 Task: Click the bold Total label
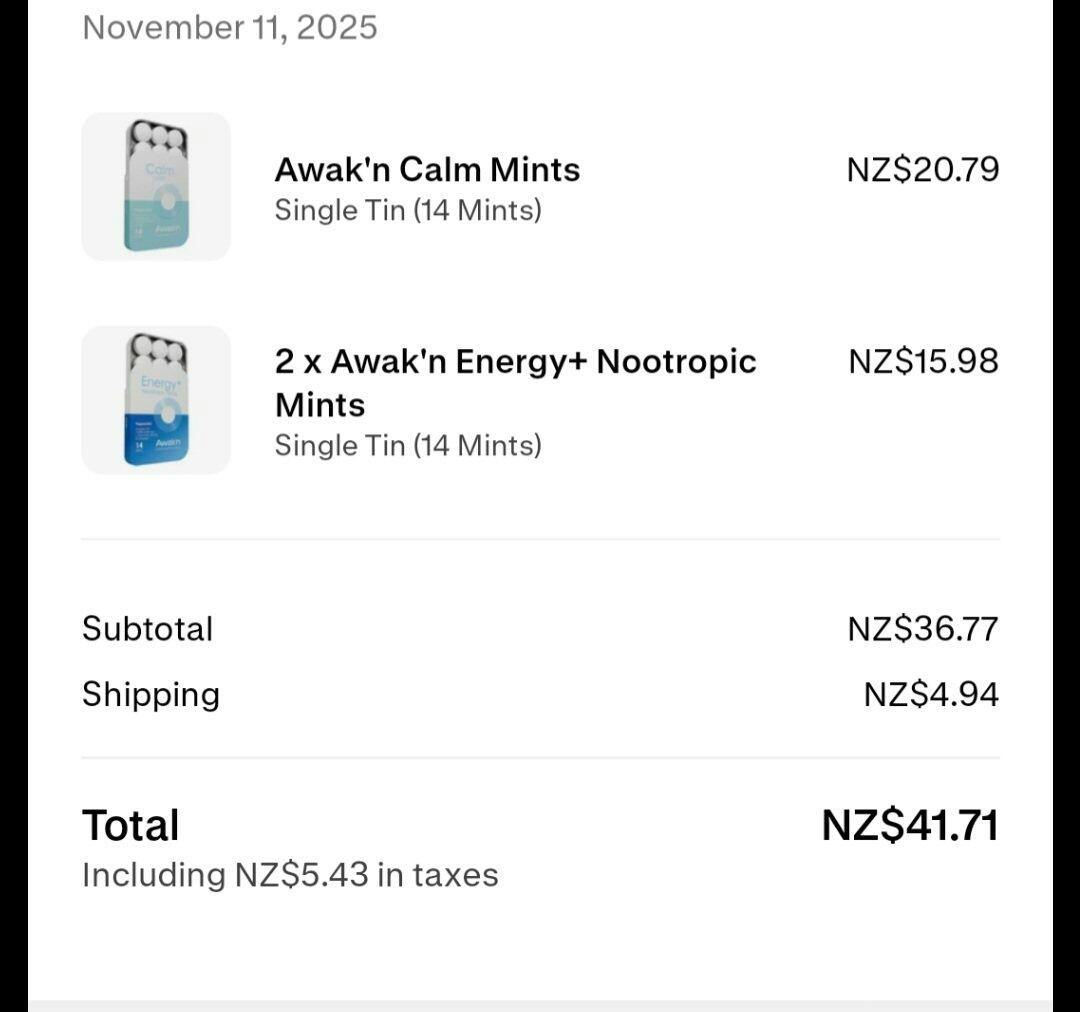click(x=131, y=826)
